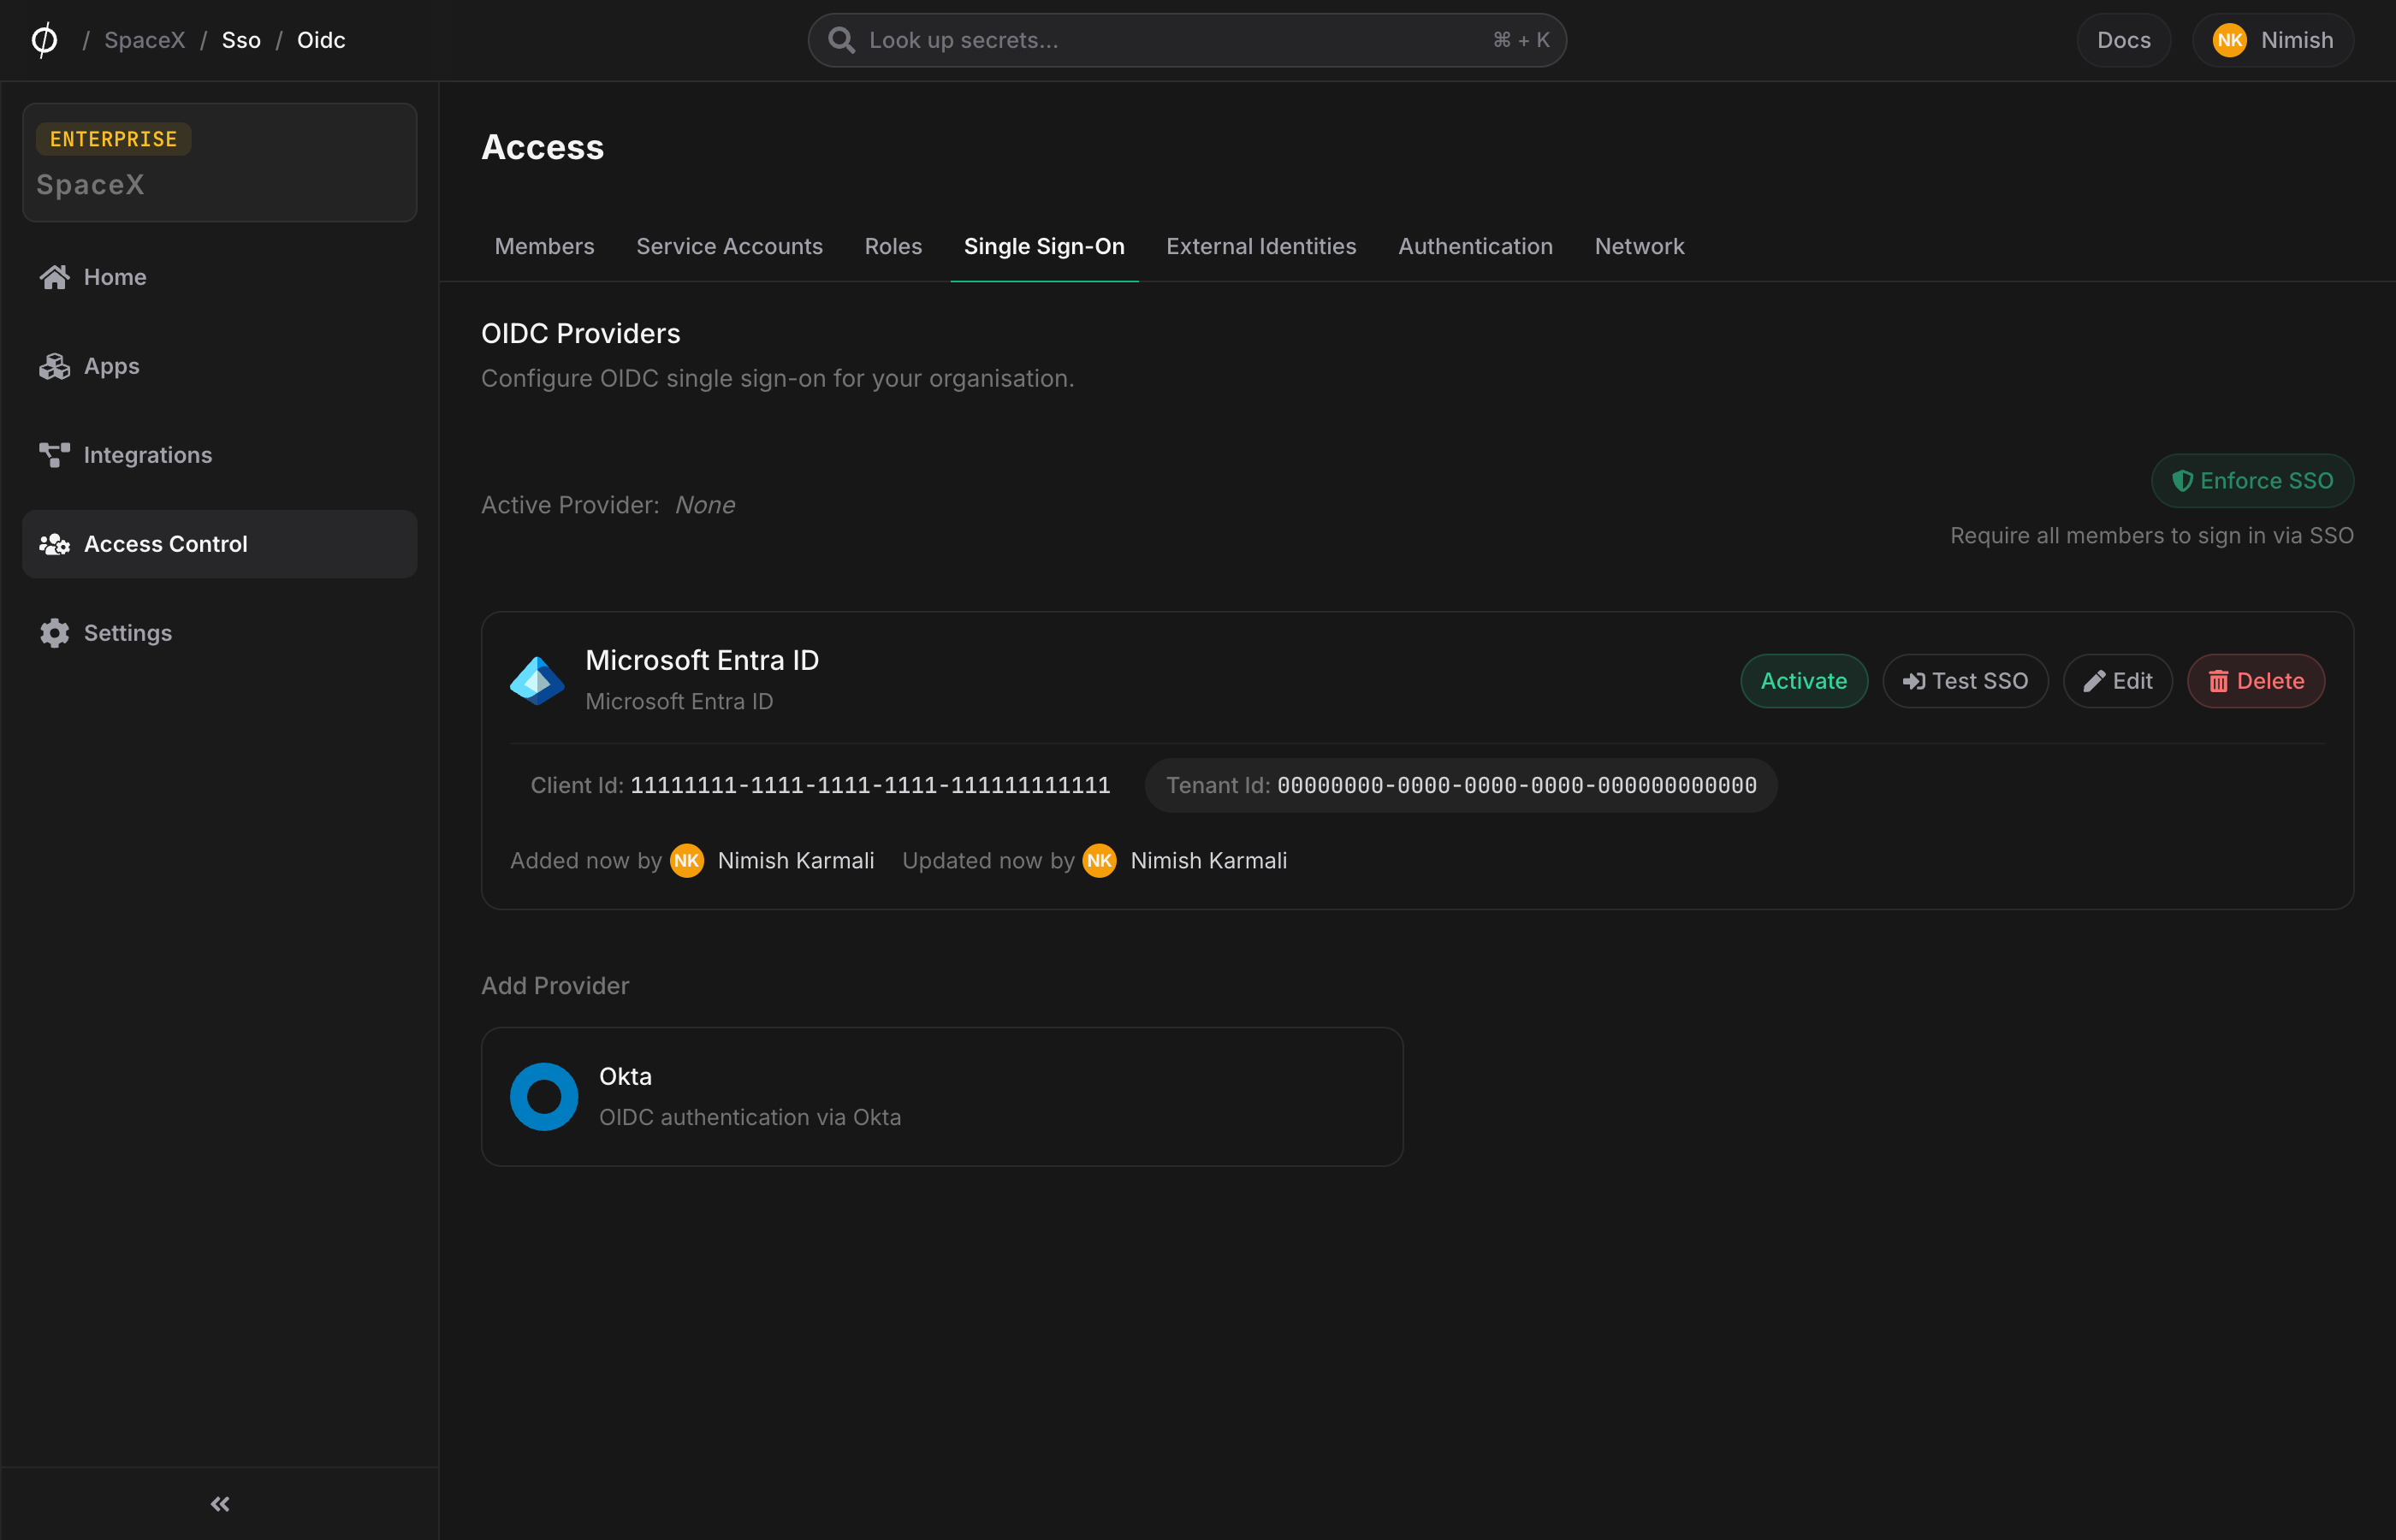Activate the Microsoft Entra ID provider
Viewport: 2396px width, 1540px height.
1803,680
